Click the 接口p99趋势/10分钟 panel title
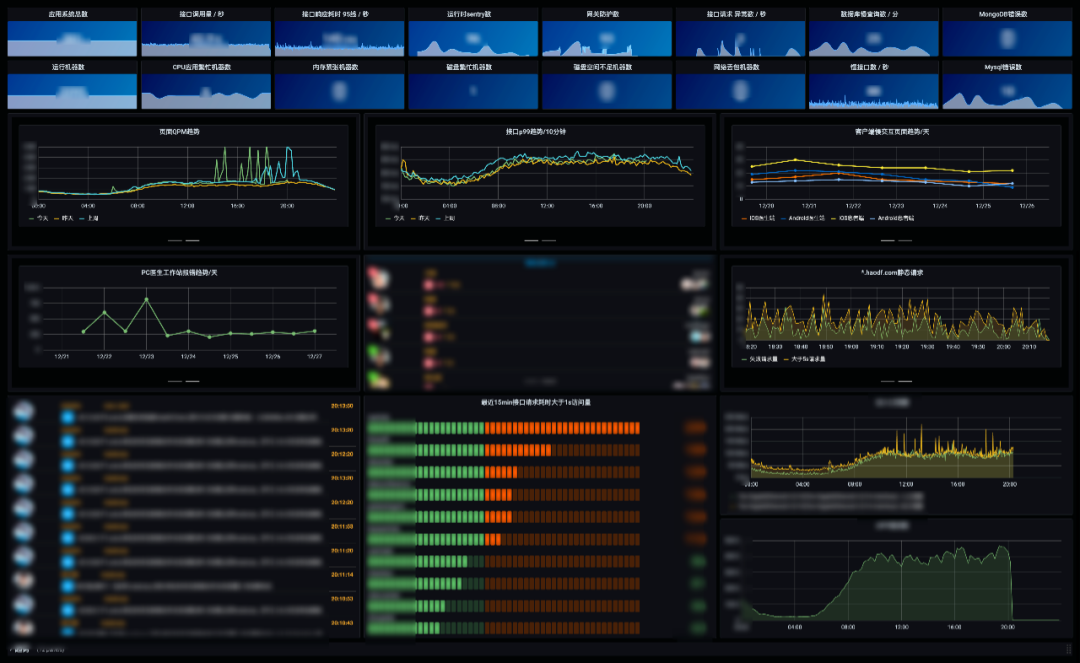 [x=536, y=131]
